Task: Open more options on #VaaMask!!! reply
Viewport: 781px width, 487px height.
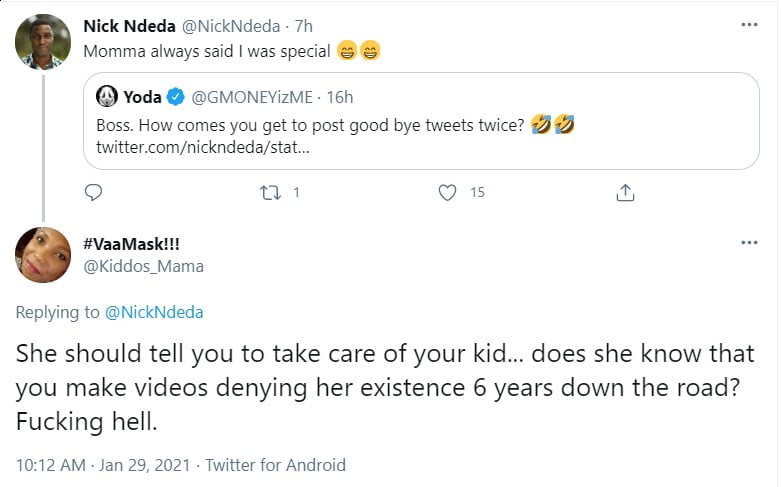Action: (x=748, y=242)
